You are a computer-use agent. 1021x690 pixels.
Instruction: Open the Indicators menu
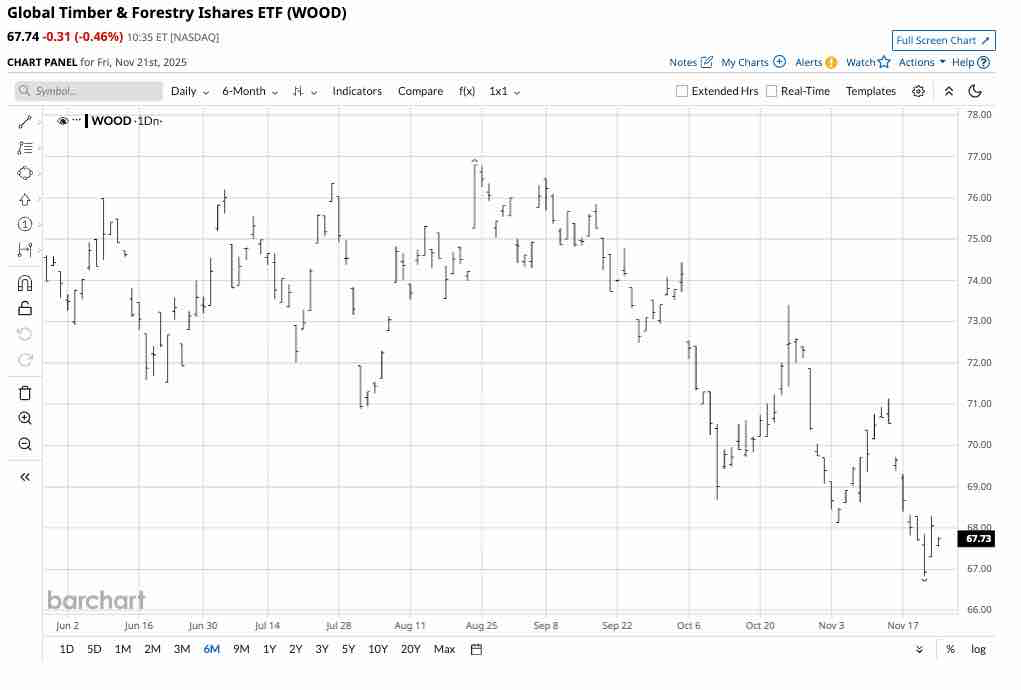pos(357,91)
